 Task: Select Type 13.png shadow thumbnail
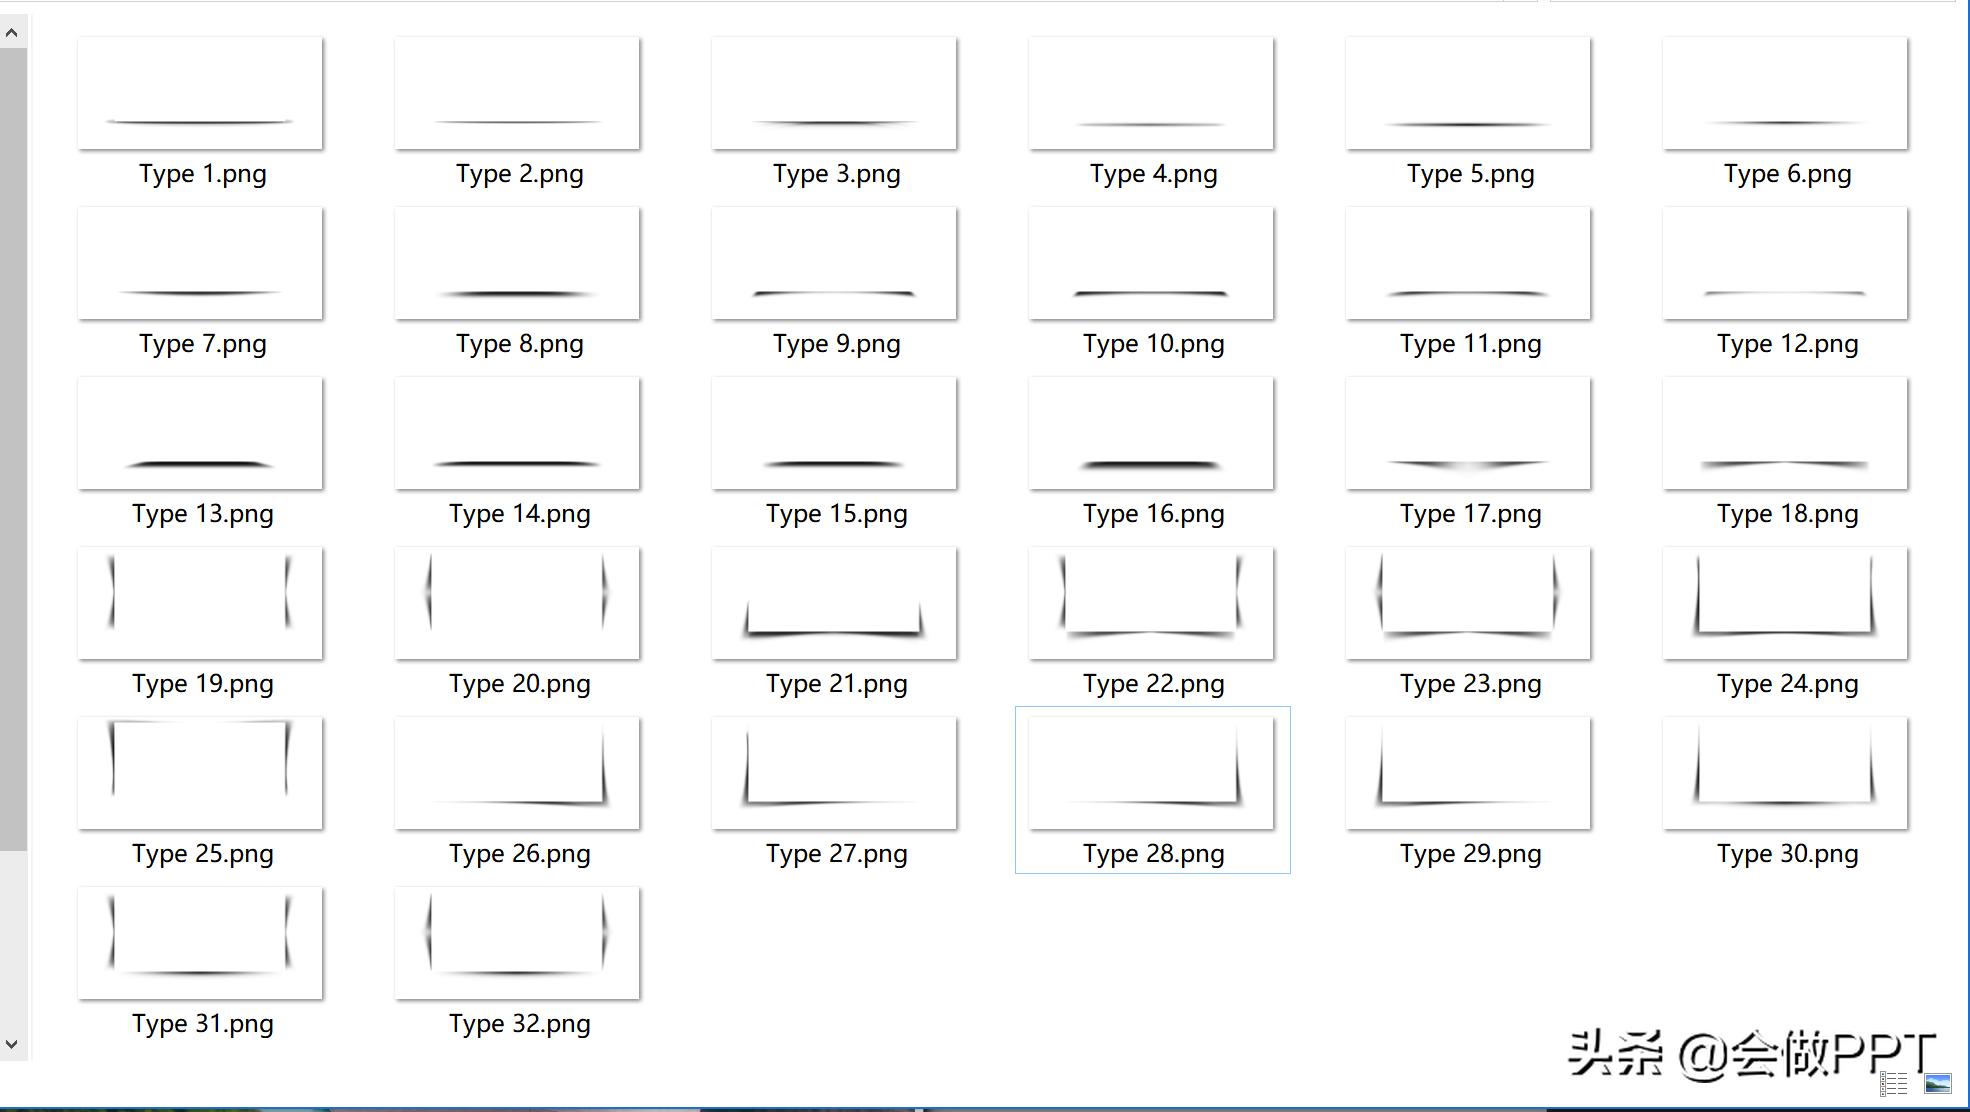point(200,434)
